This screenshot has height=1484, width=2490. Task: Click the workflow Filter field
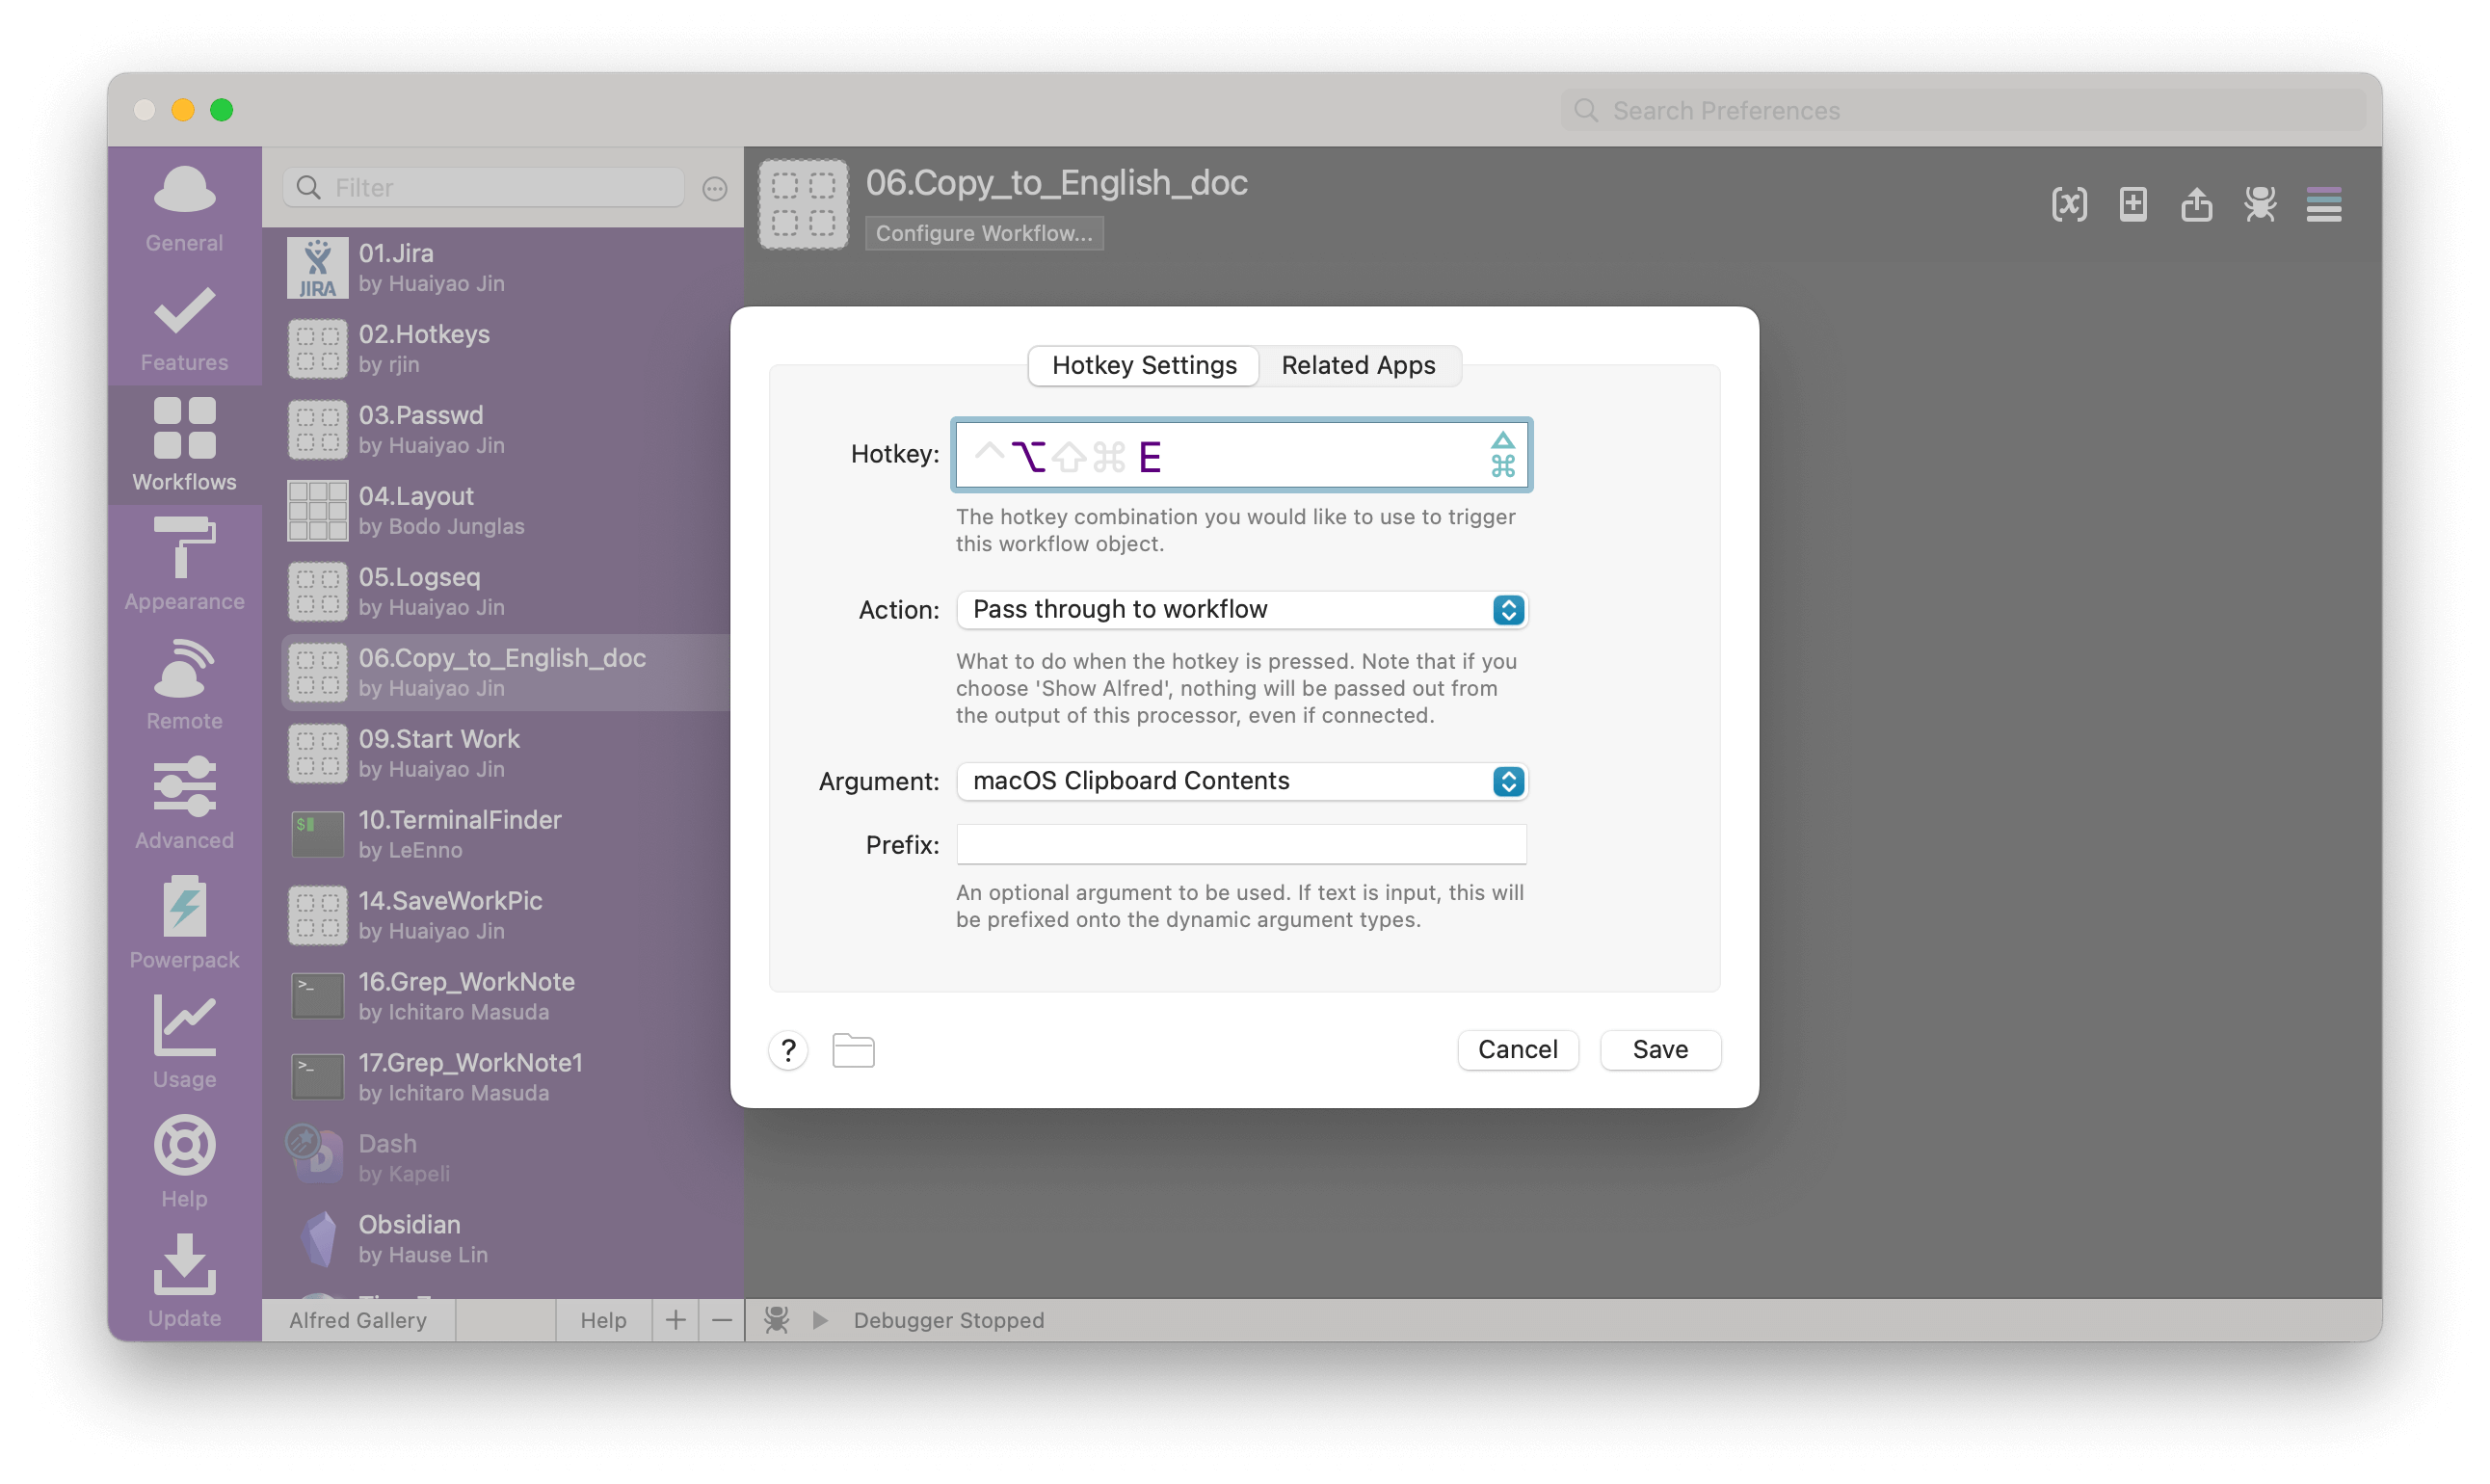pos(484,187)
